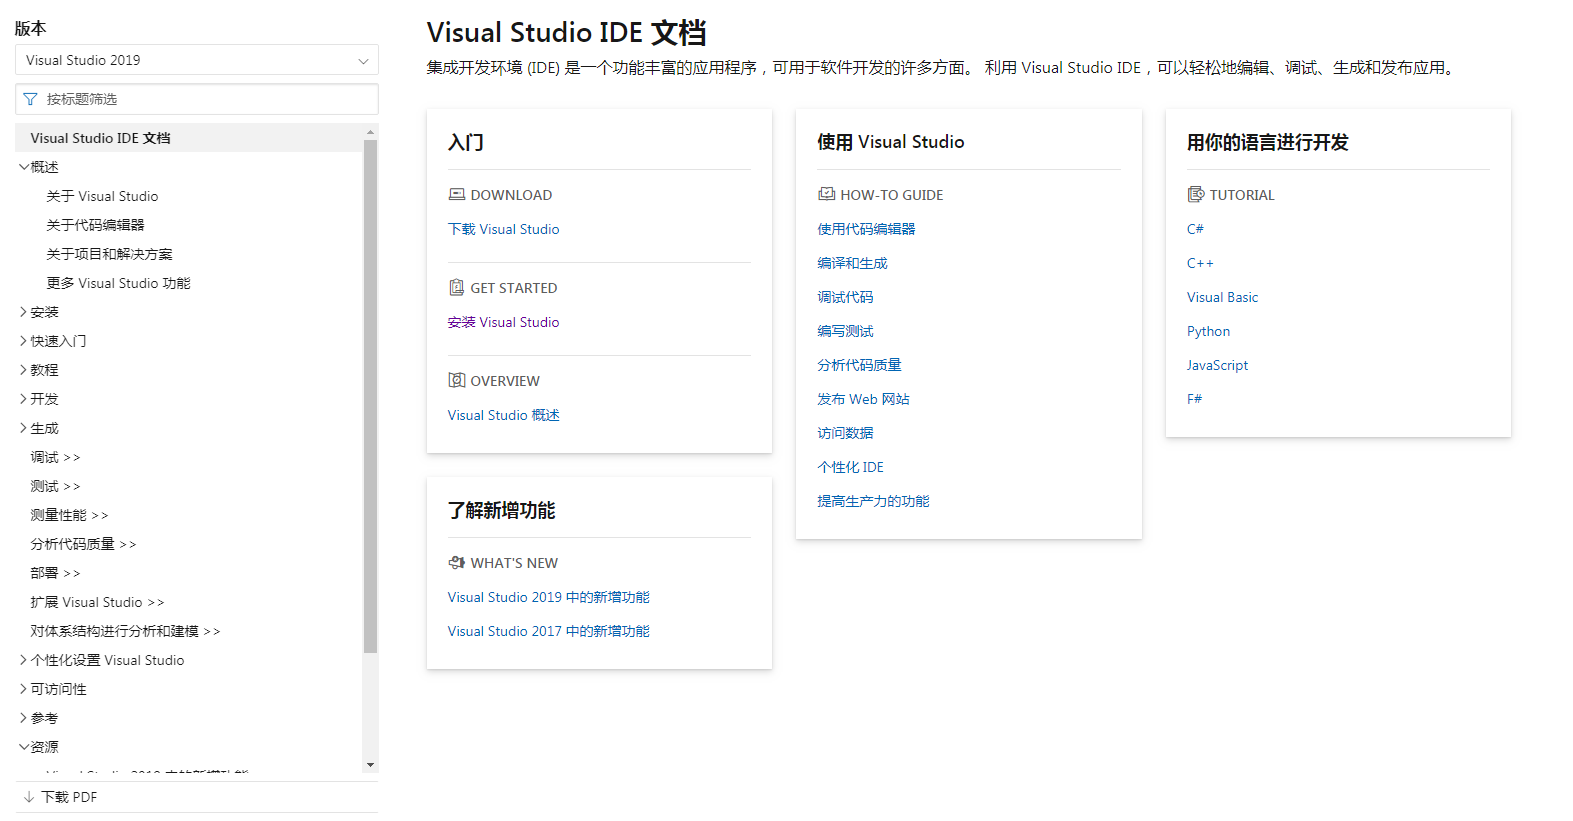The image size is (1573, 821).
Task: Open Visual Studio 2019 中的新增功能 link
Action: pyautogui.click(x=548, y=597)
